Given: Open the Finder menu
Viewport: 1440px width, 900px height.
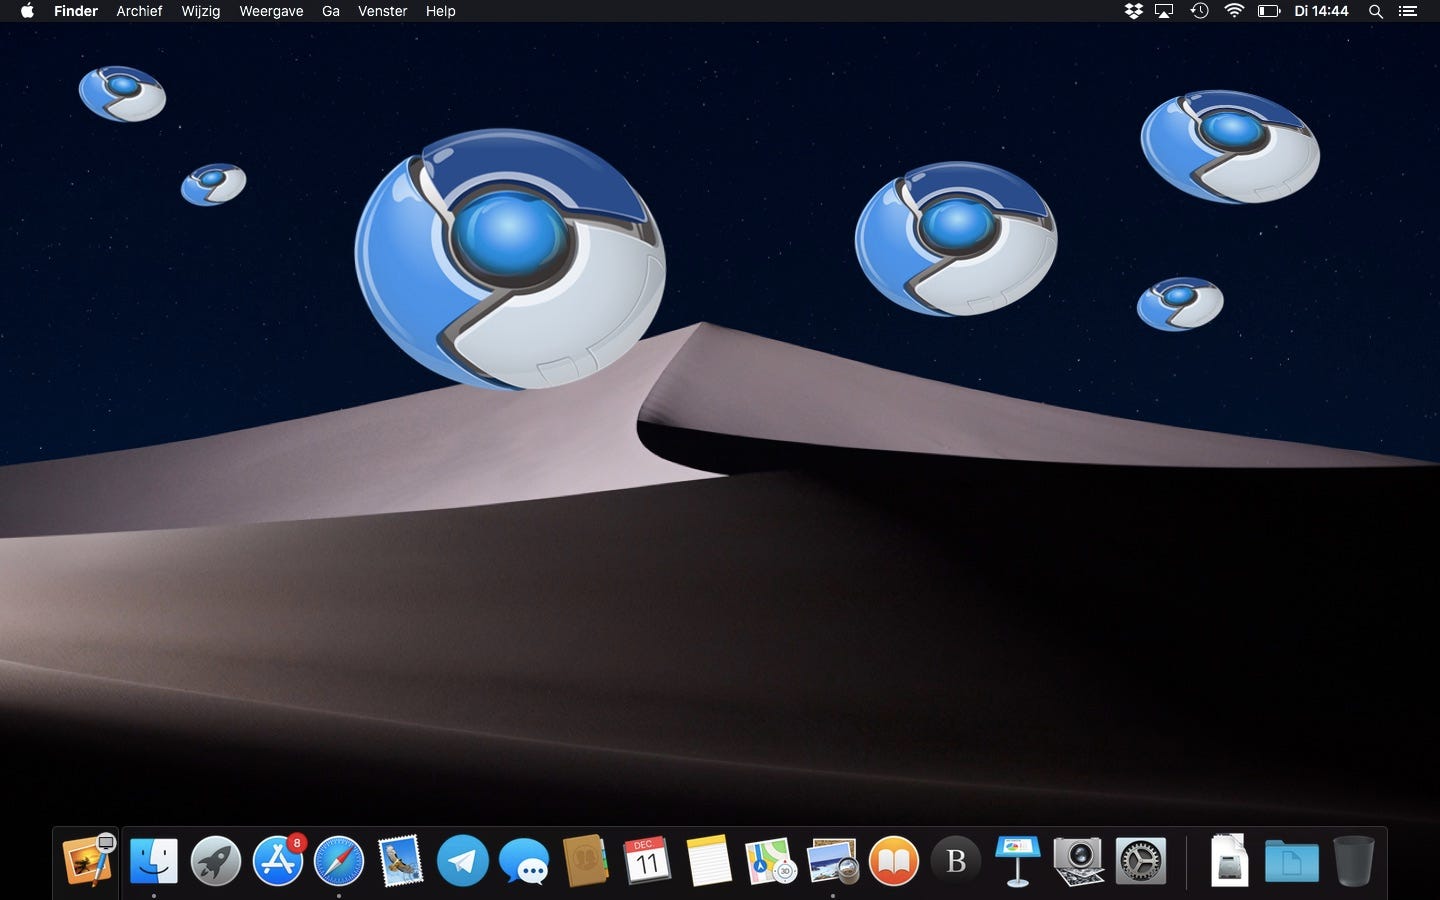Looking at the screenshot, I should pyautogui.click(x=76, y=11).
